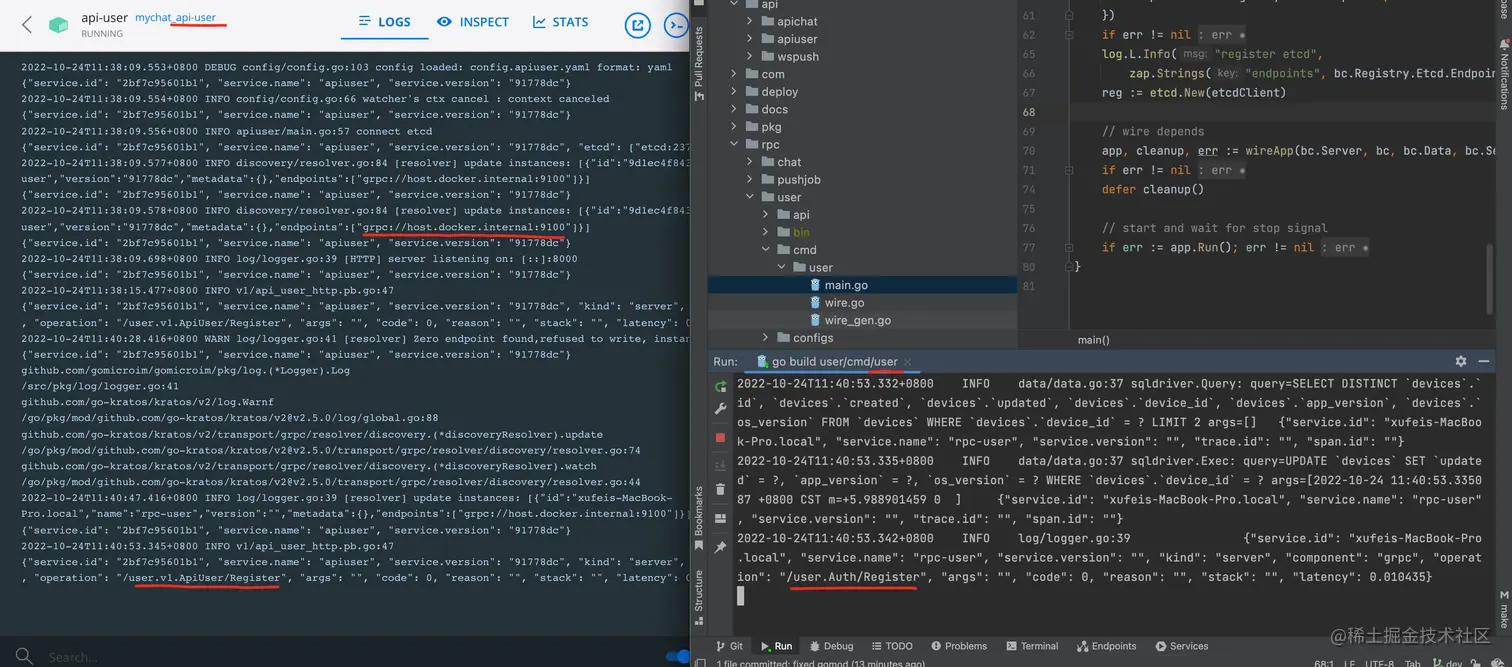
Task: Expand the docs folder
Action: pyautogui.click(x=735, y=109)
